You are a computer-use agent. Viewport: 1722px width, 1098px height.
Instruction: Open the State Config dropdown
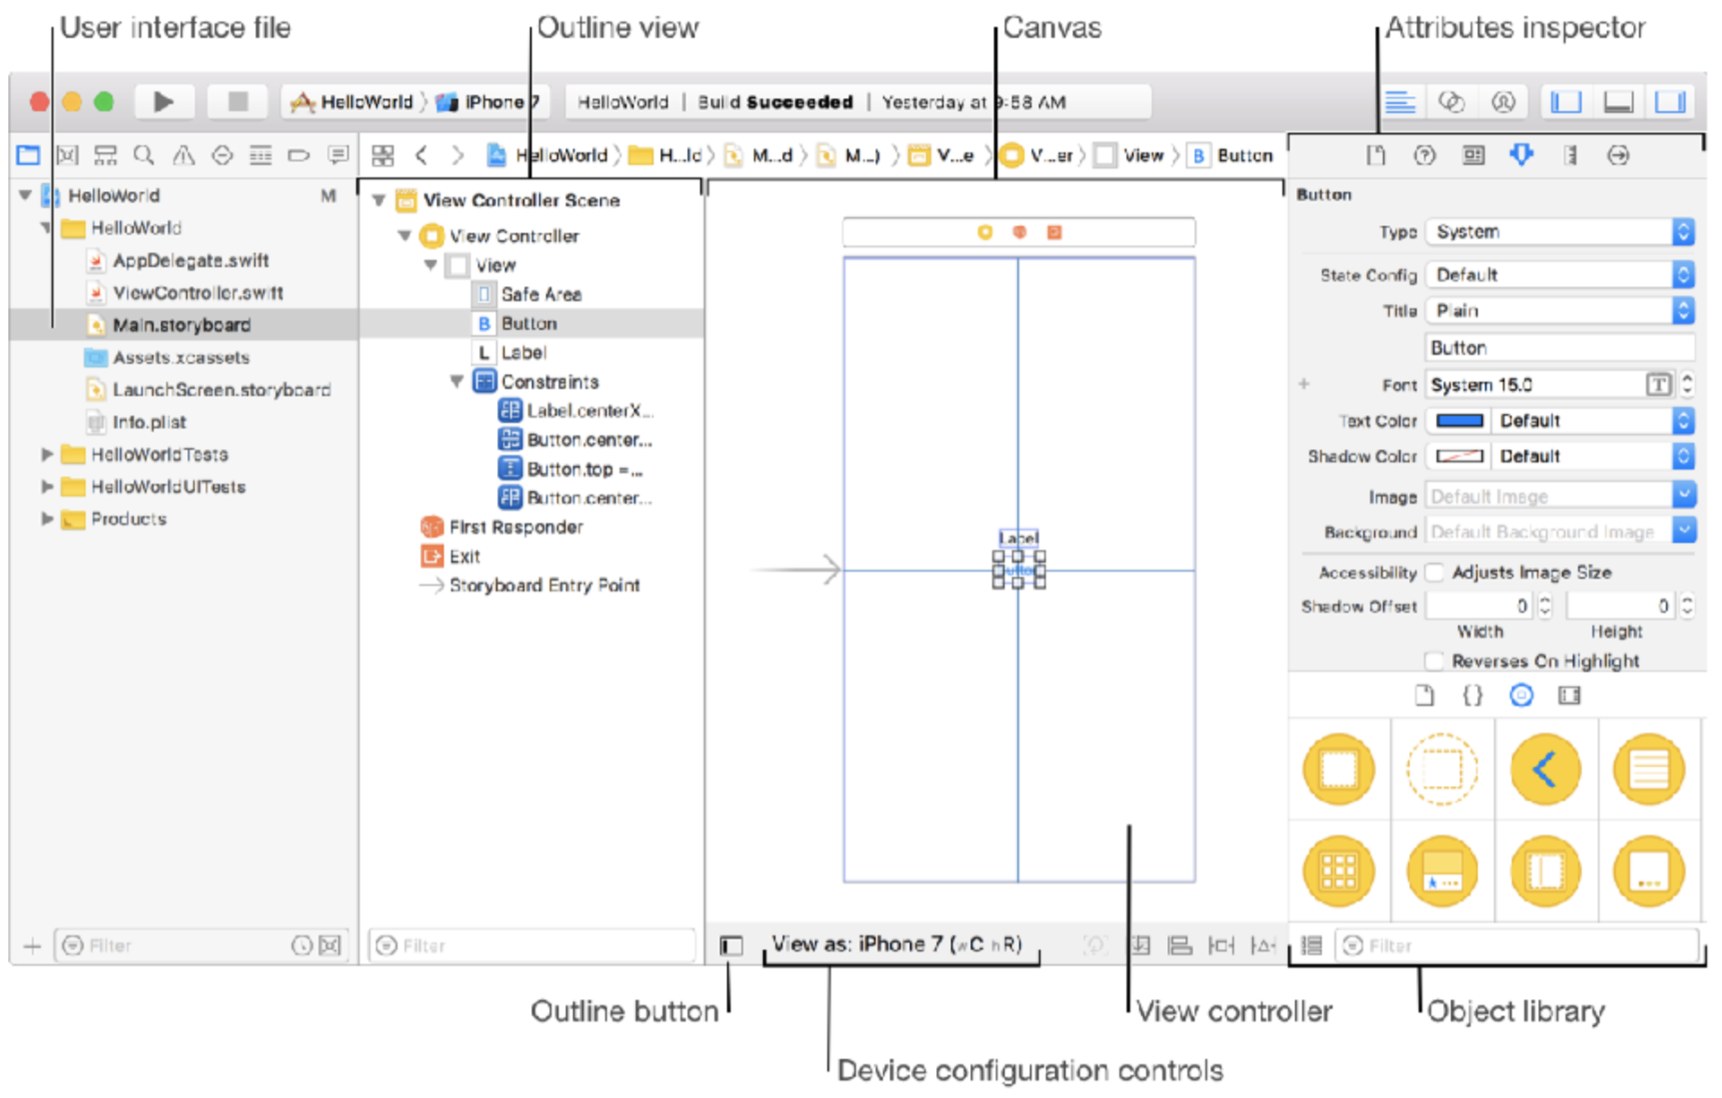pos(1559,274)
